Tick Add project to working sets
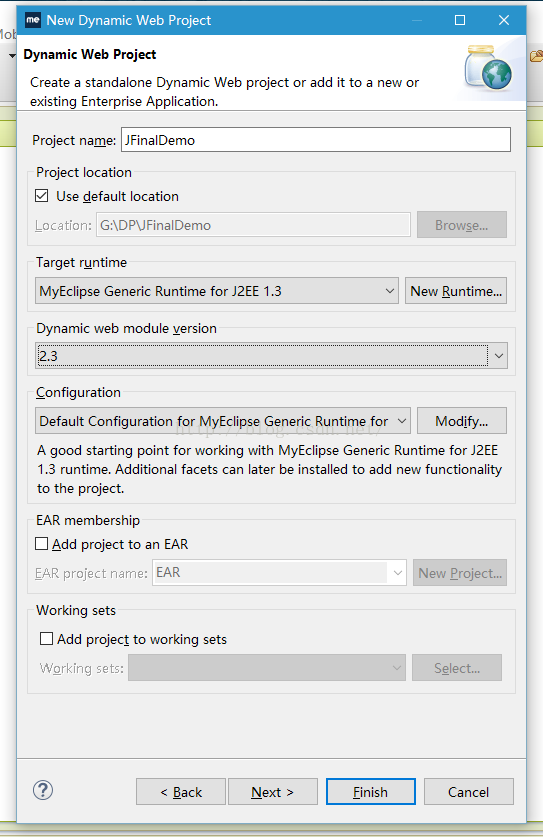The height and width of the screenshot is (837, 543). click(46, 638)
